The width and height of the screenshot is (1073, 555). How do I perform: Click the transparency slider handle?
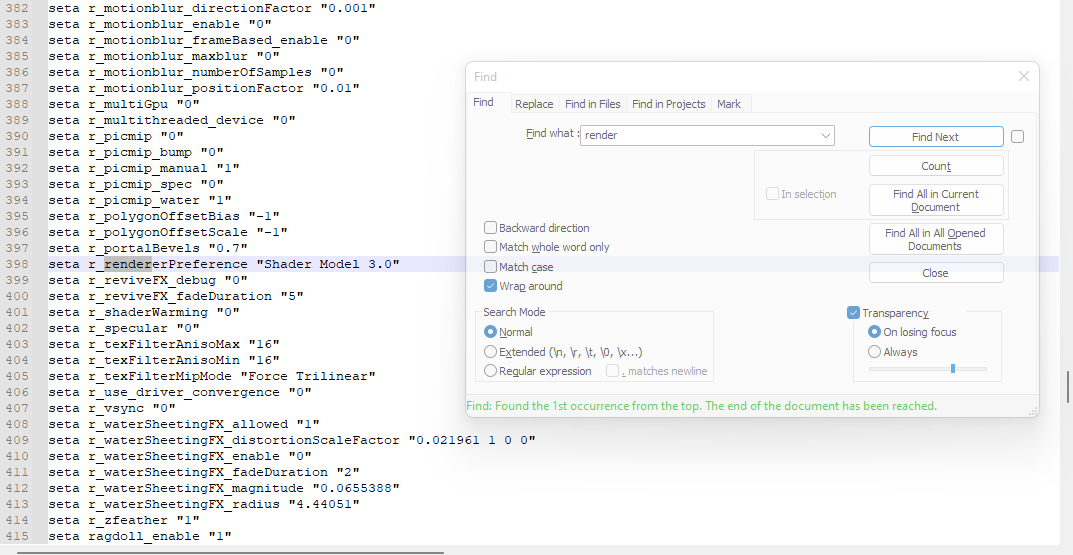952,369
